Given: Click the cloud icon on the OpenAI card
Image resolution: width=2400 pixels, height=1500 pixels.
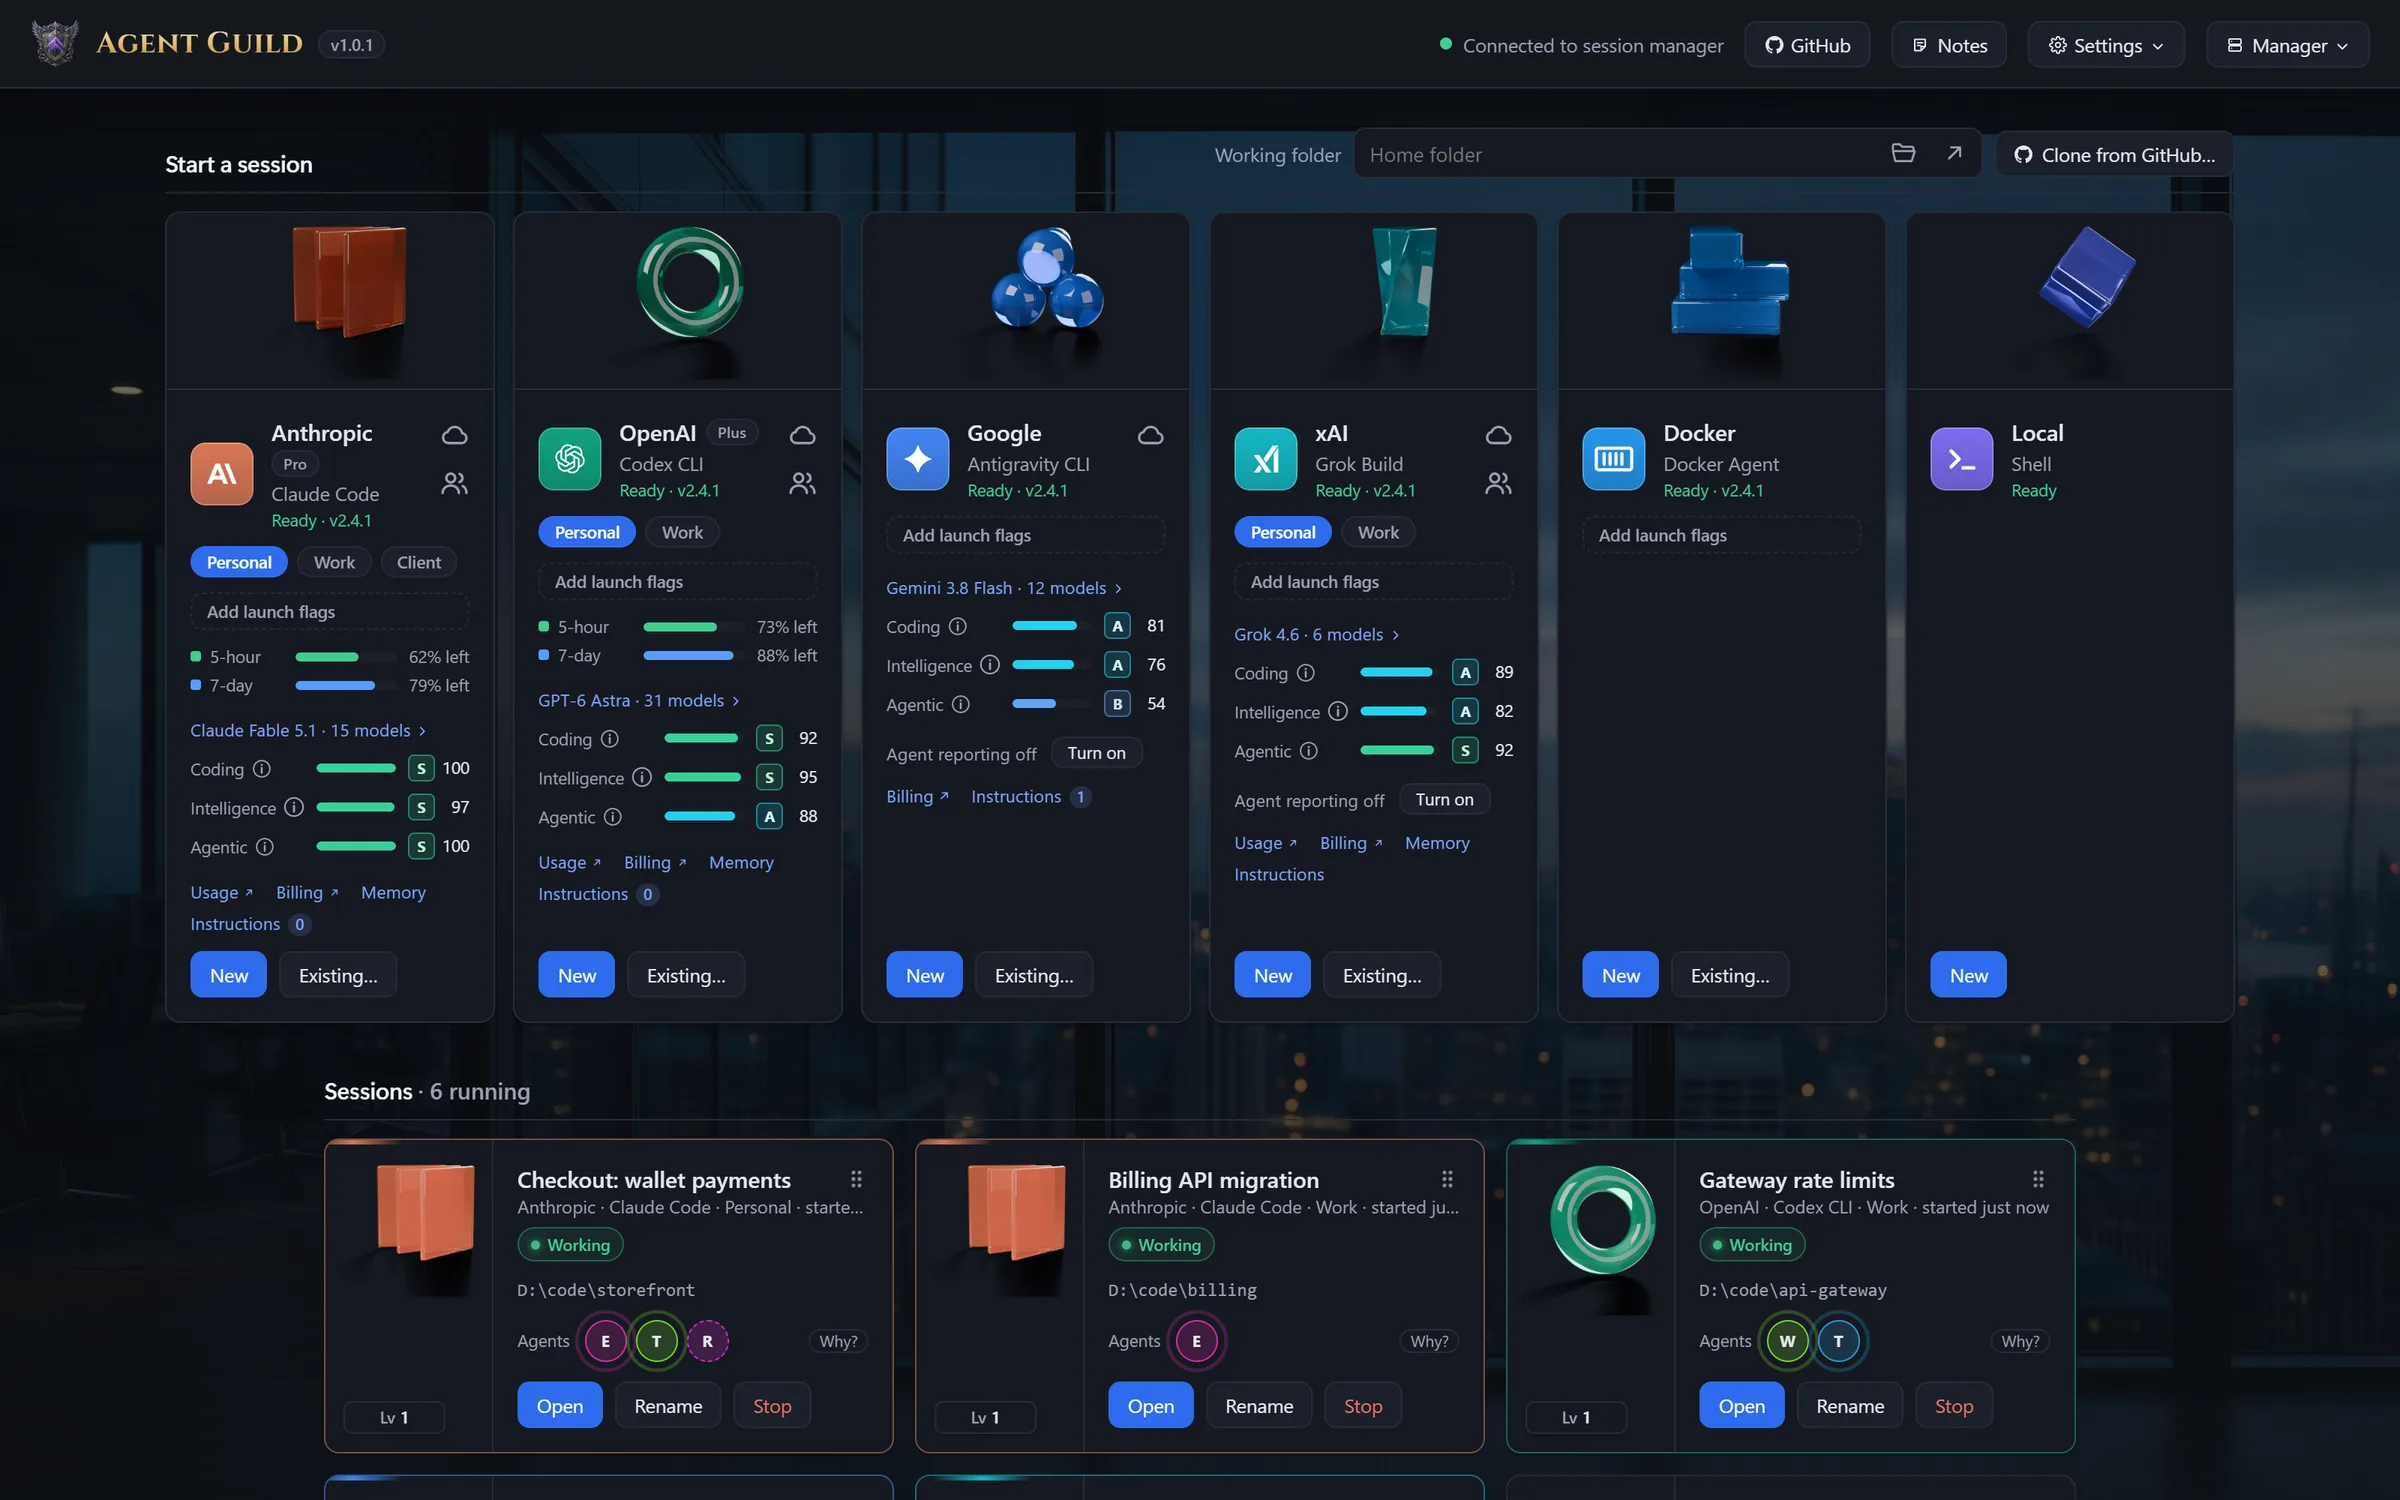Looking at the screenshot, I should click(802, 435).
